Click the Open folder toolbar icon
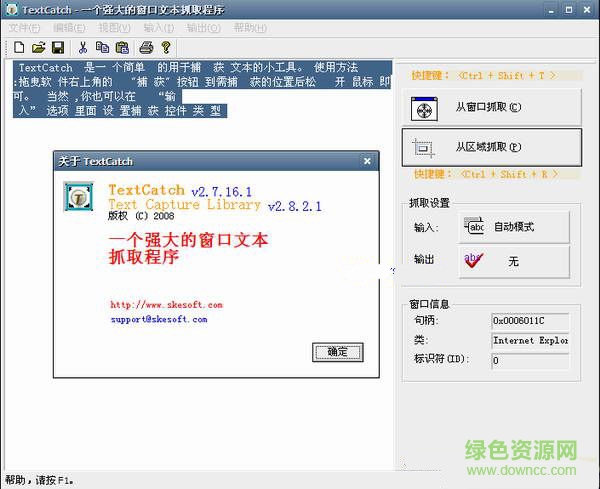 coord(38,47)
